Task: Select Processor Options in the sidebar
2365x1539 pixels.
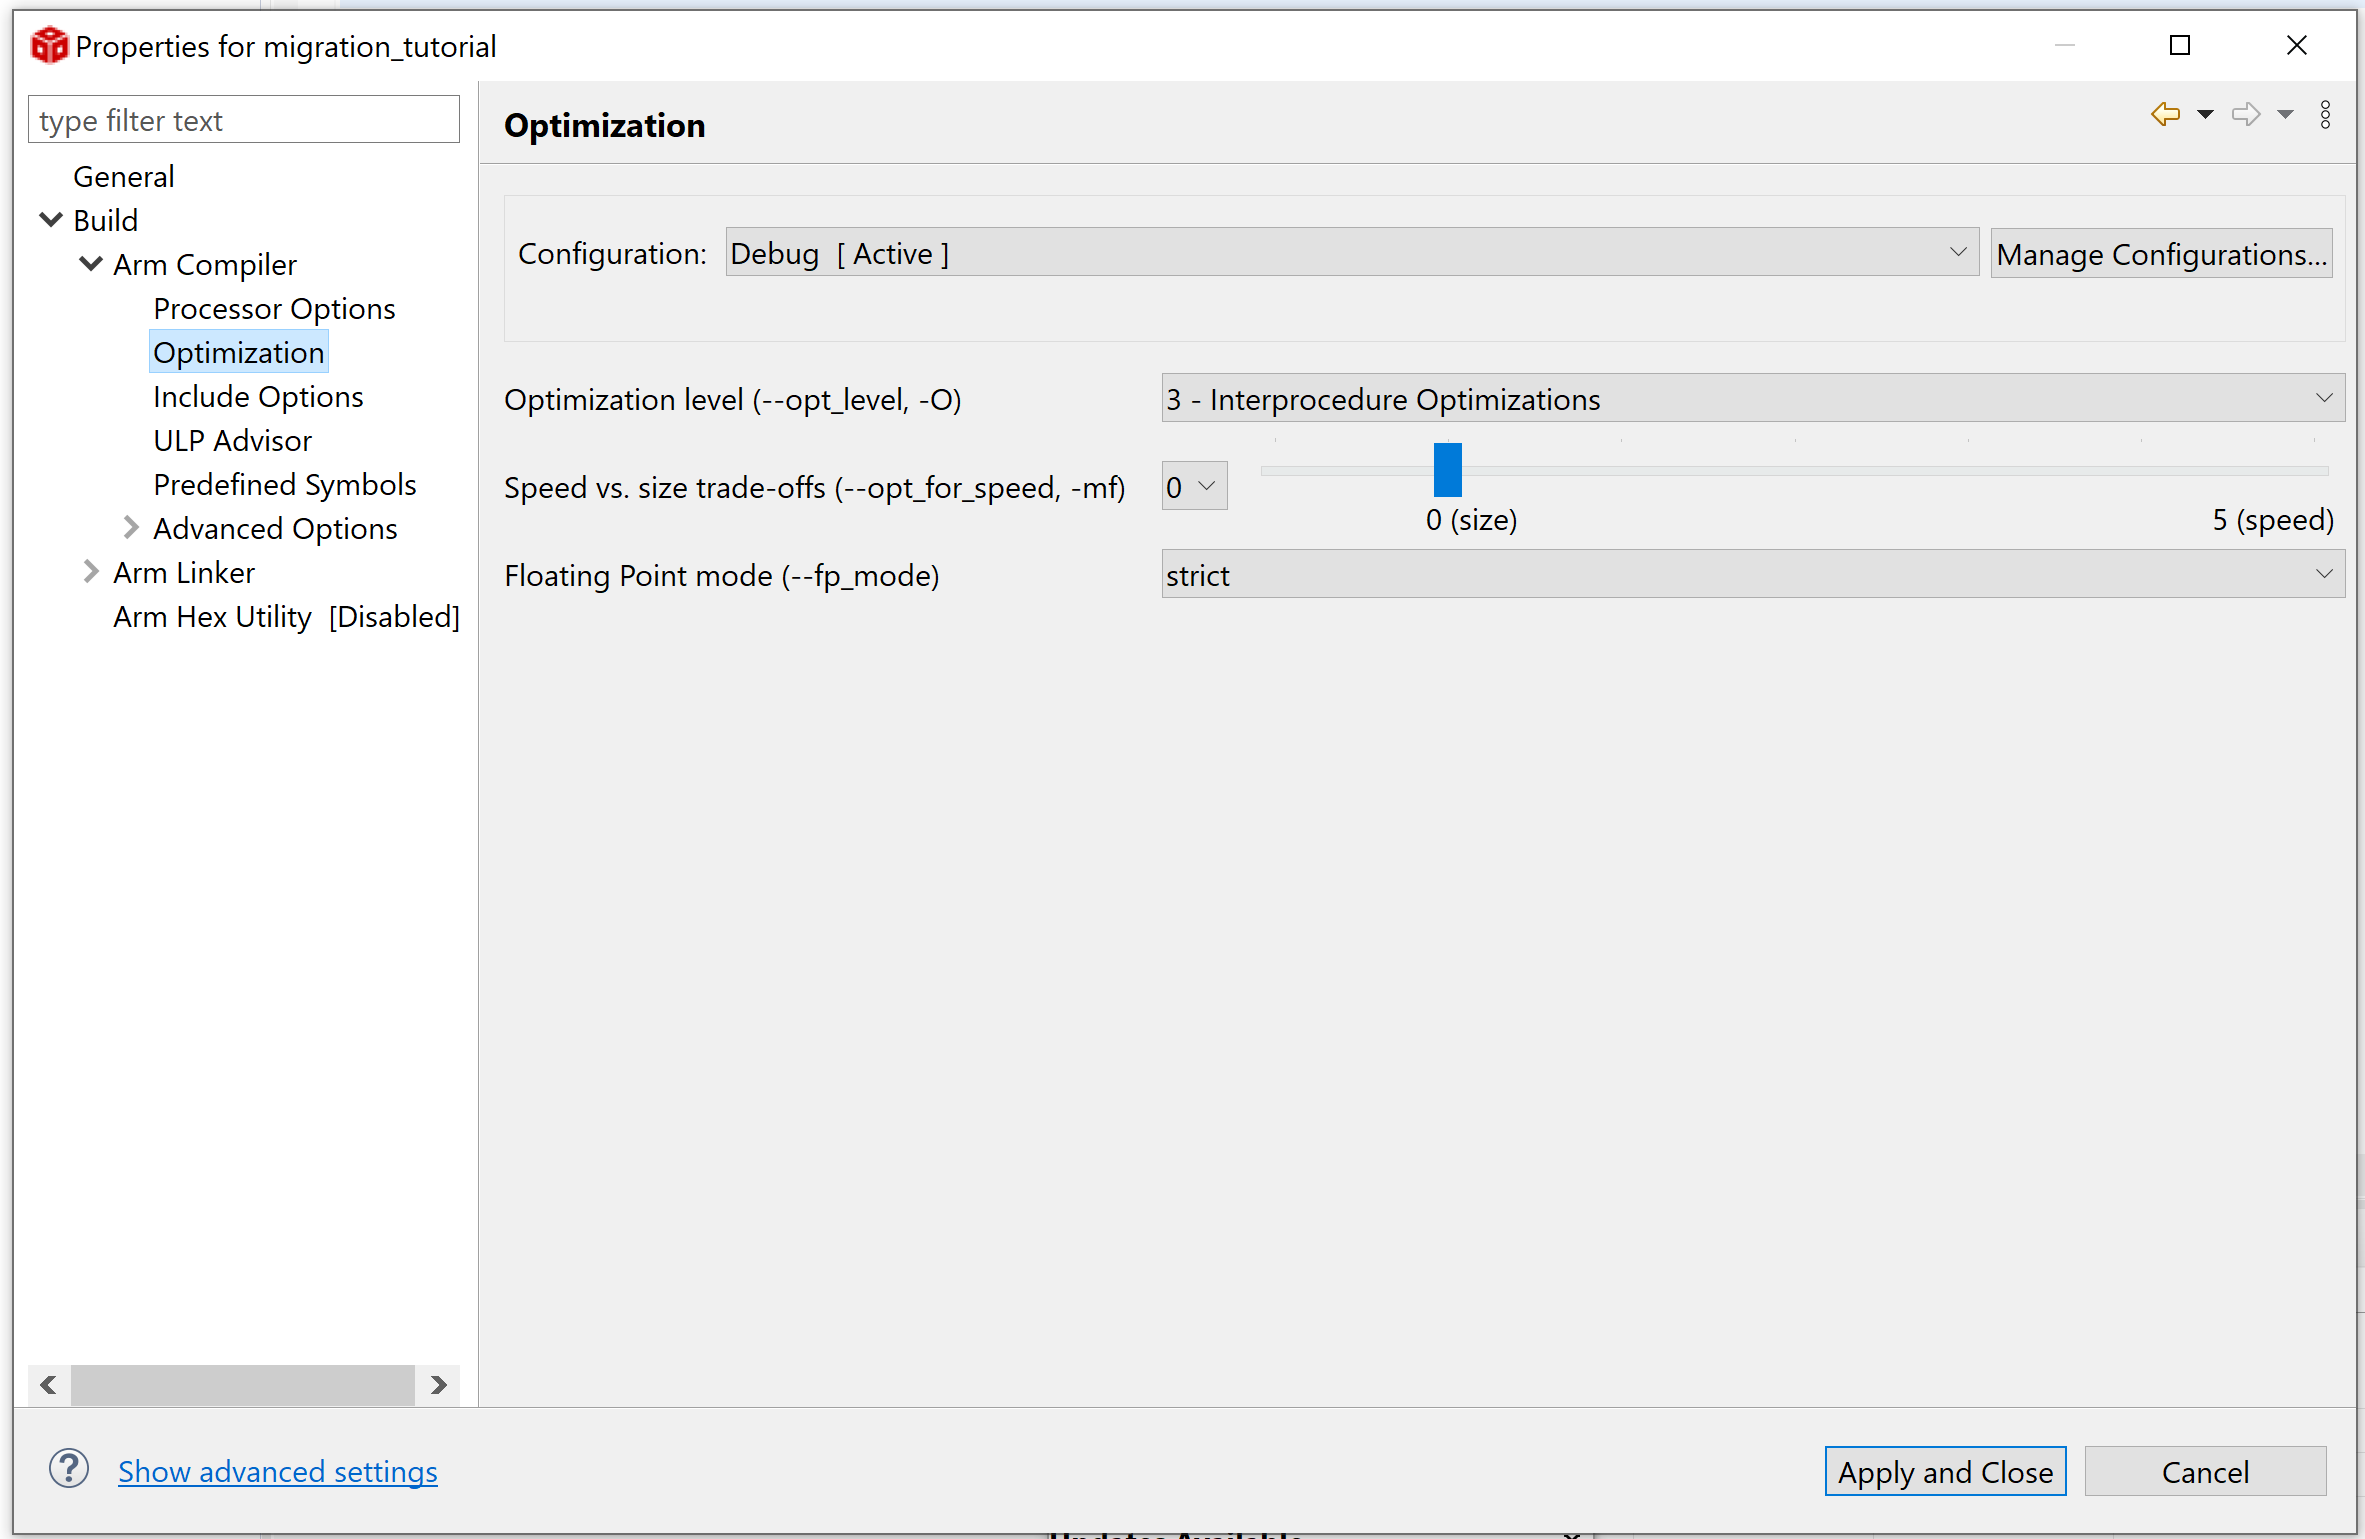Action: (x=274, y=308)
